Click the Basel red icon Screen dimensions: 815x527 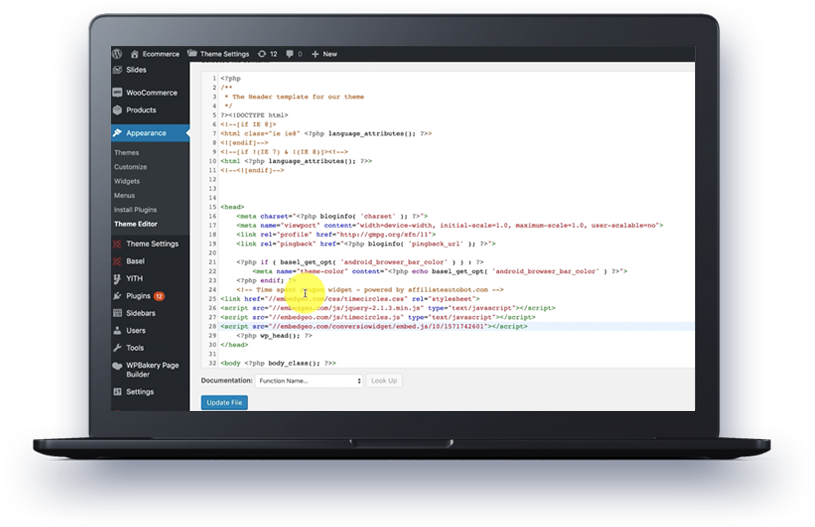click(x=117, y=261)
